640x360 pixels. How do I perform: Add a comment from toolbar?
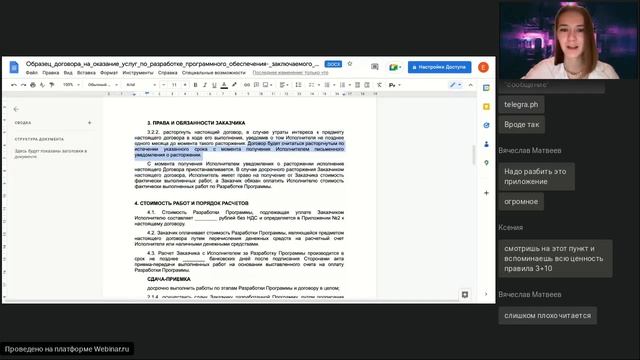tap(256, 85)
